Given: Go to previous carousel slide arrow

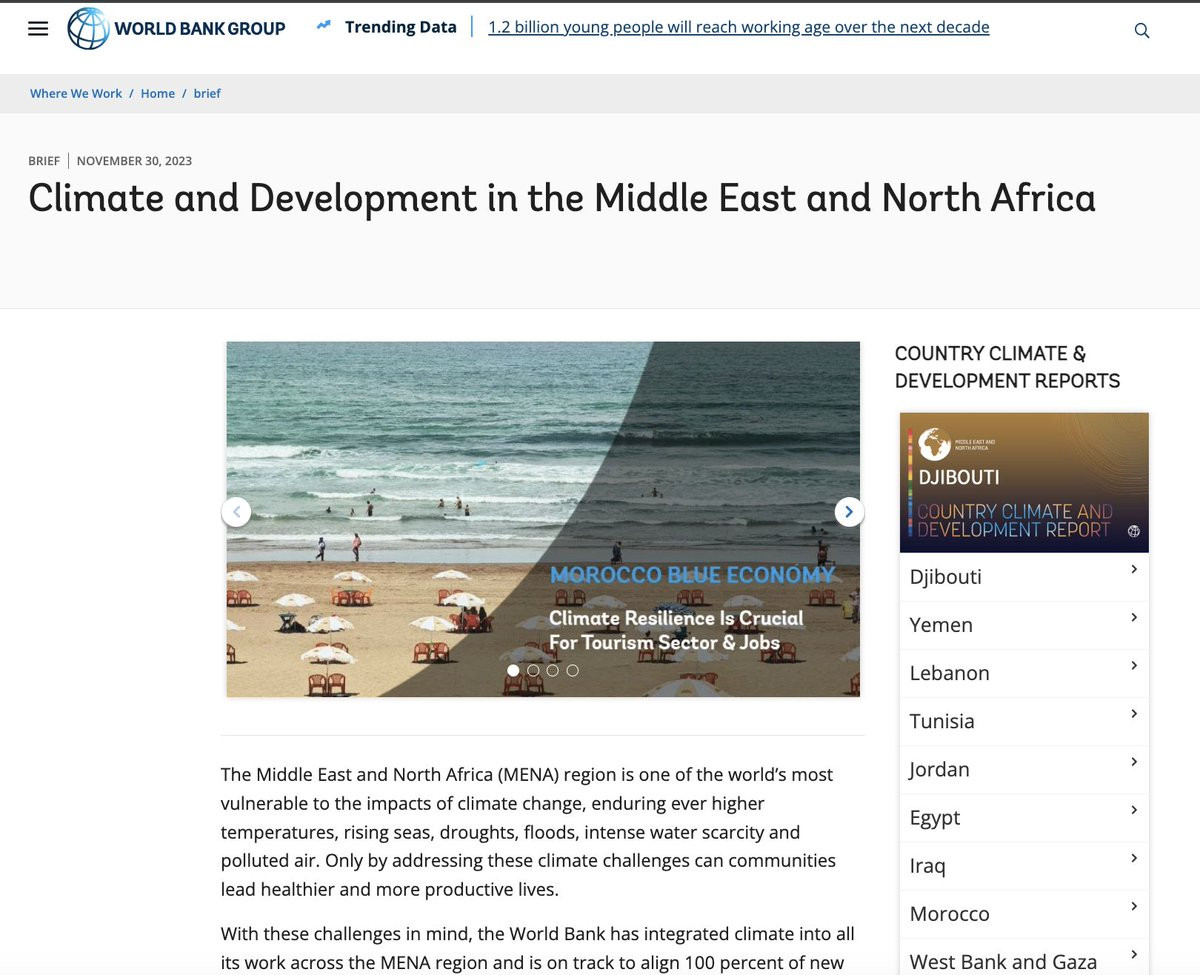Looking at the screenshot, I should point(236,512).
